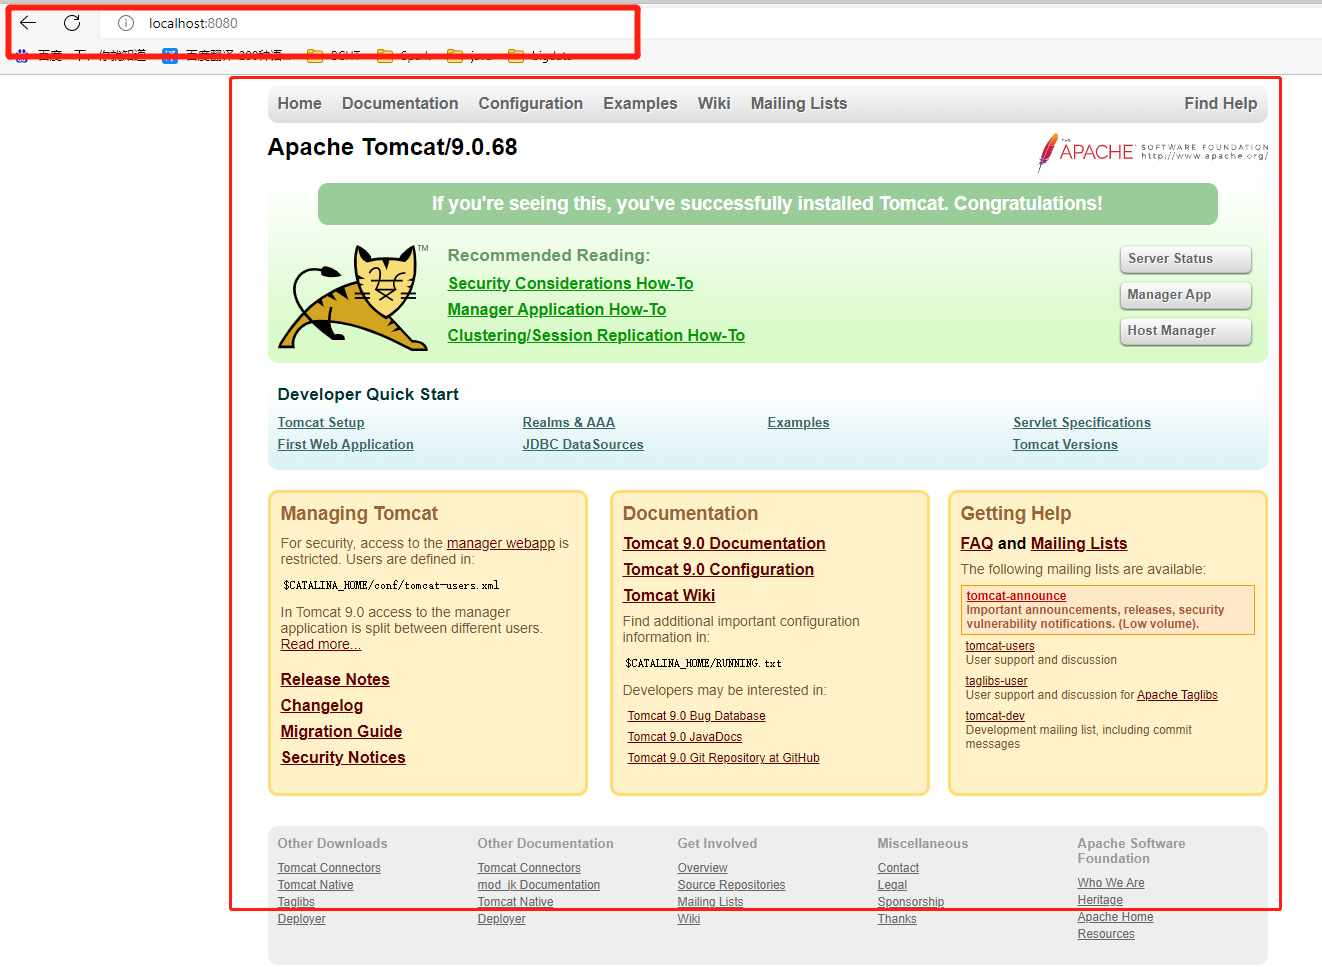Open Manager Application How-To link
Viewport: 1322px width, 967px height.
[x=557, y=310]
